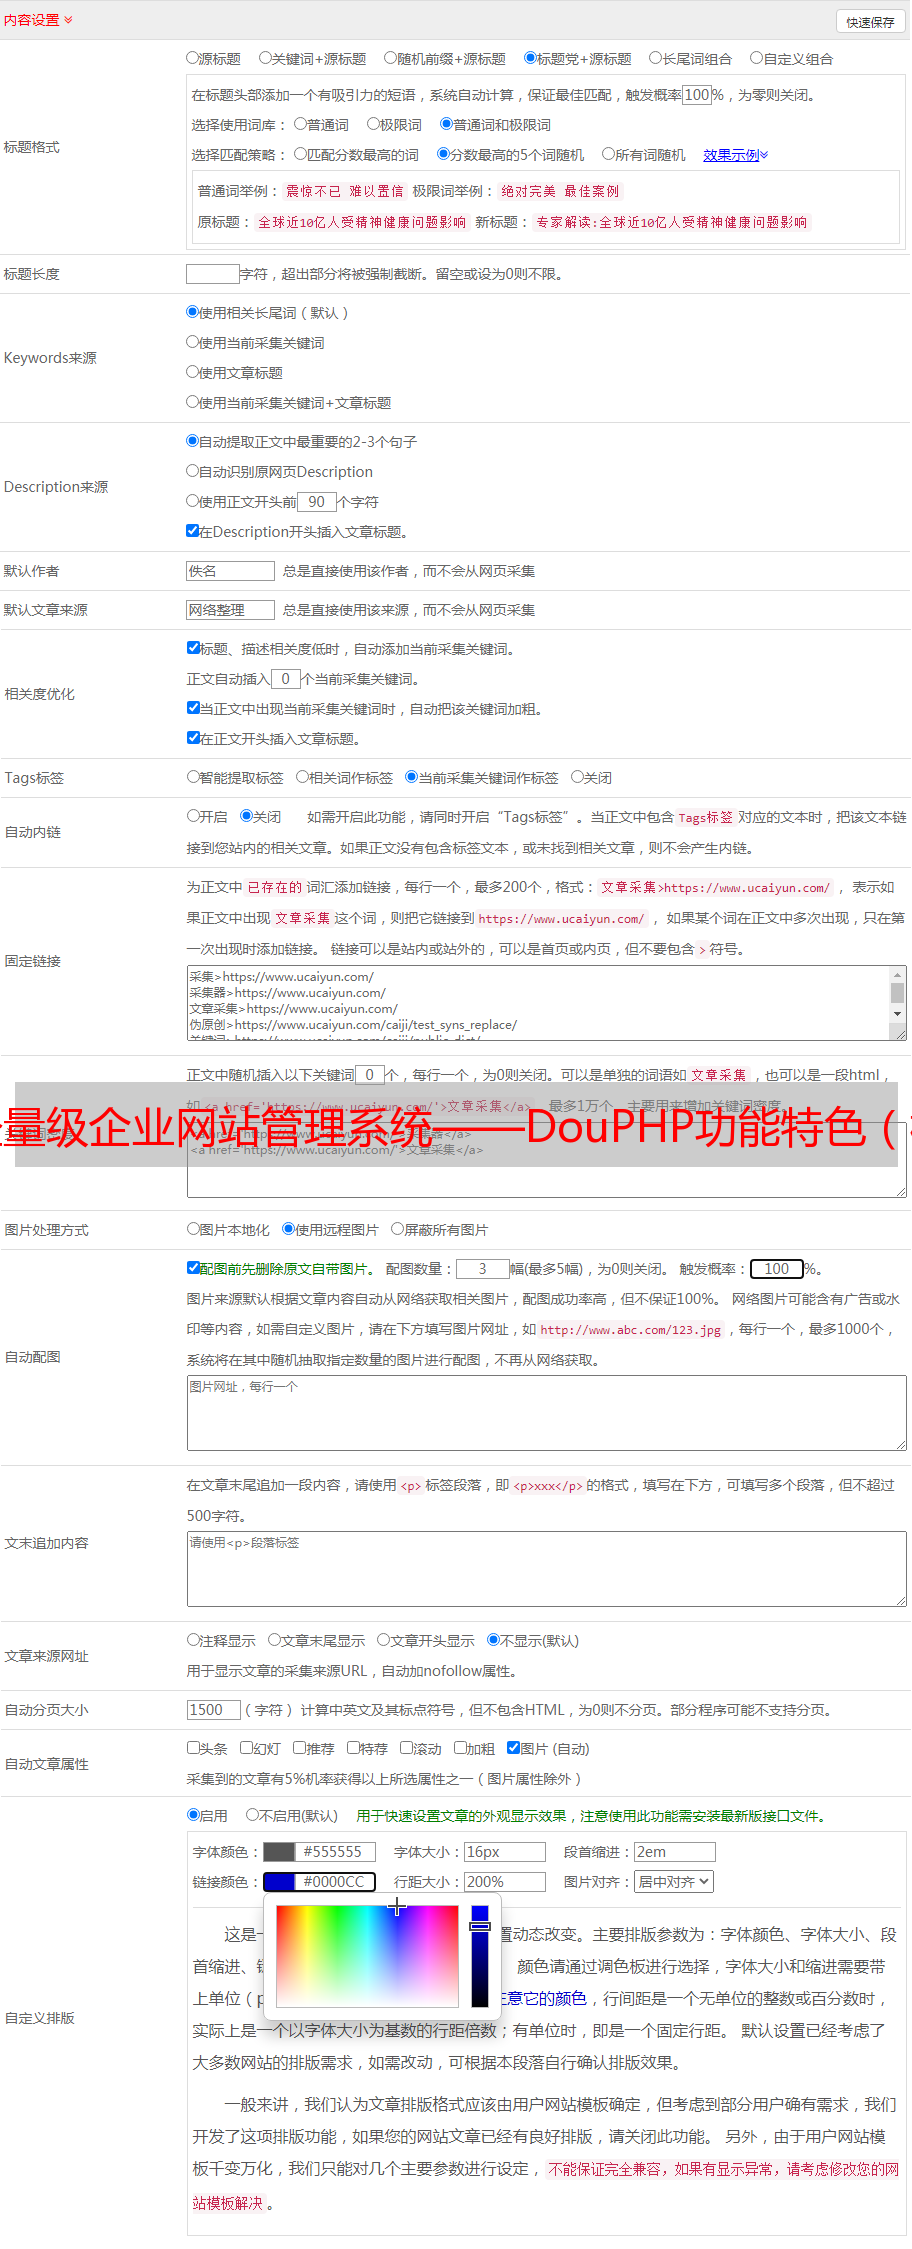Viewport: 912px width, 2249px height.
Task: Click the 标题长度 character input field
Action: tap(213, 274)
